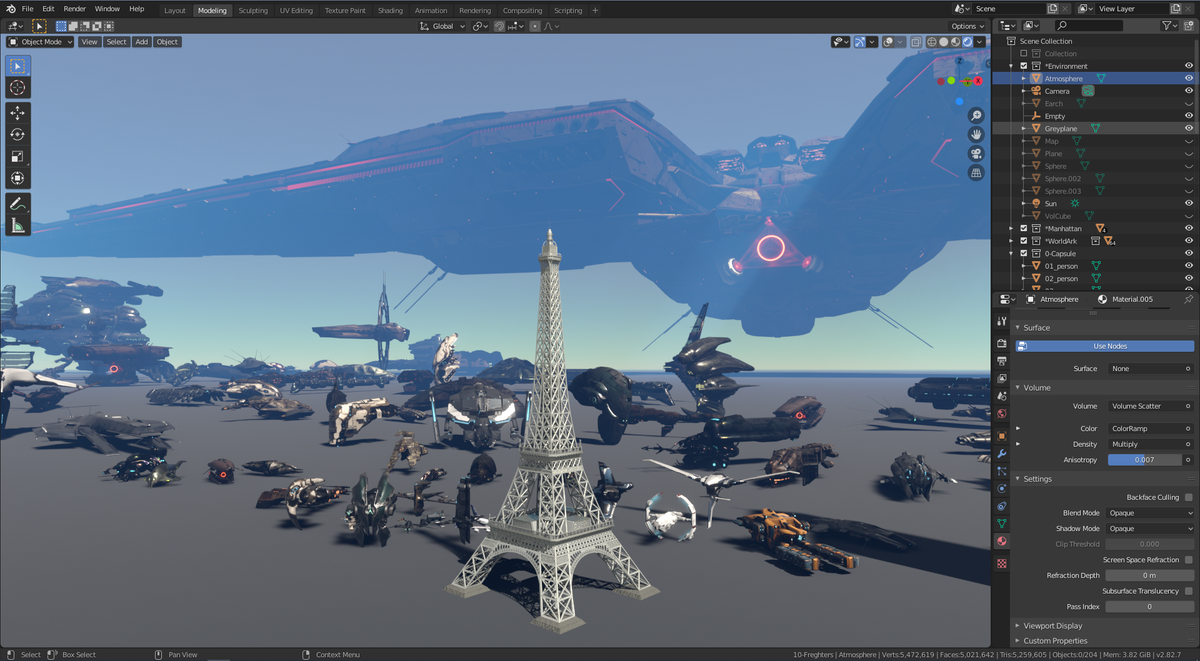Choose the Transform tool

coord(17,179)
